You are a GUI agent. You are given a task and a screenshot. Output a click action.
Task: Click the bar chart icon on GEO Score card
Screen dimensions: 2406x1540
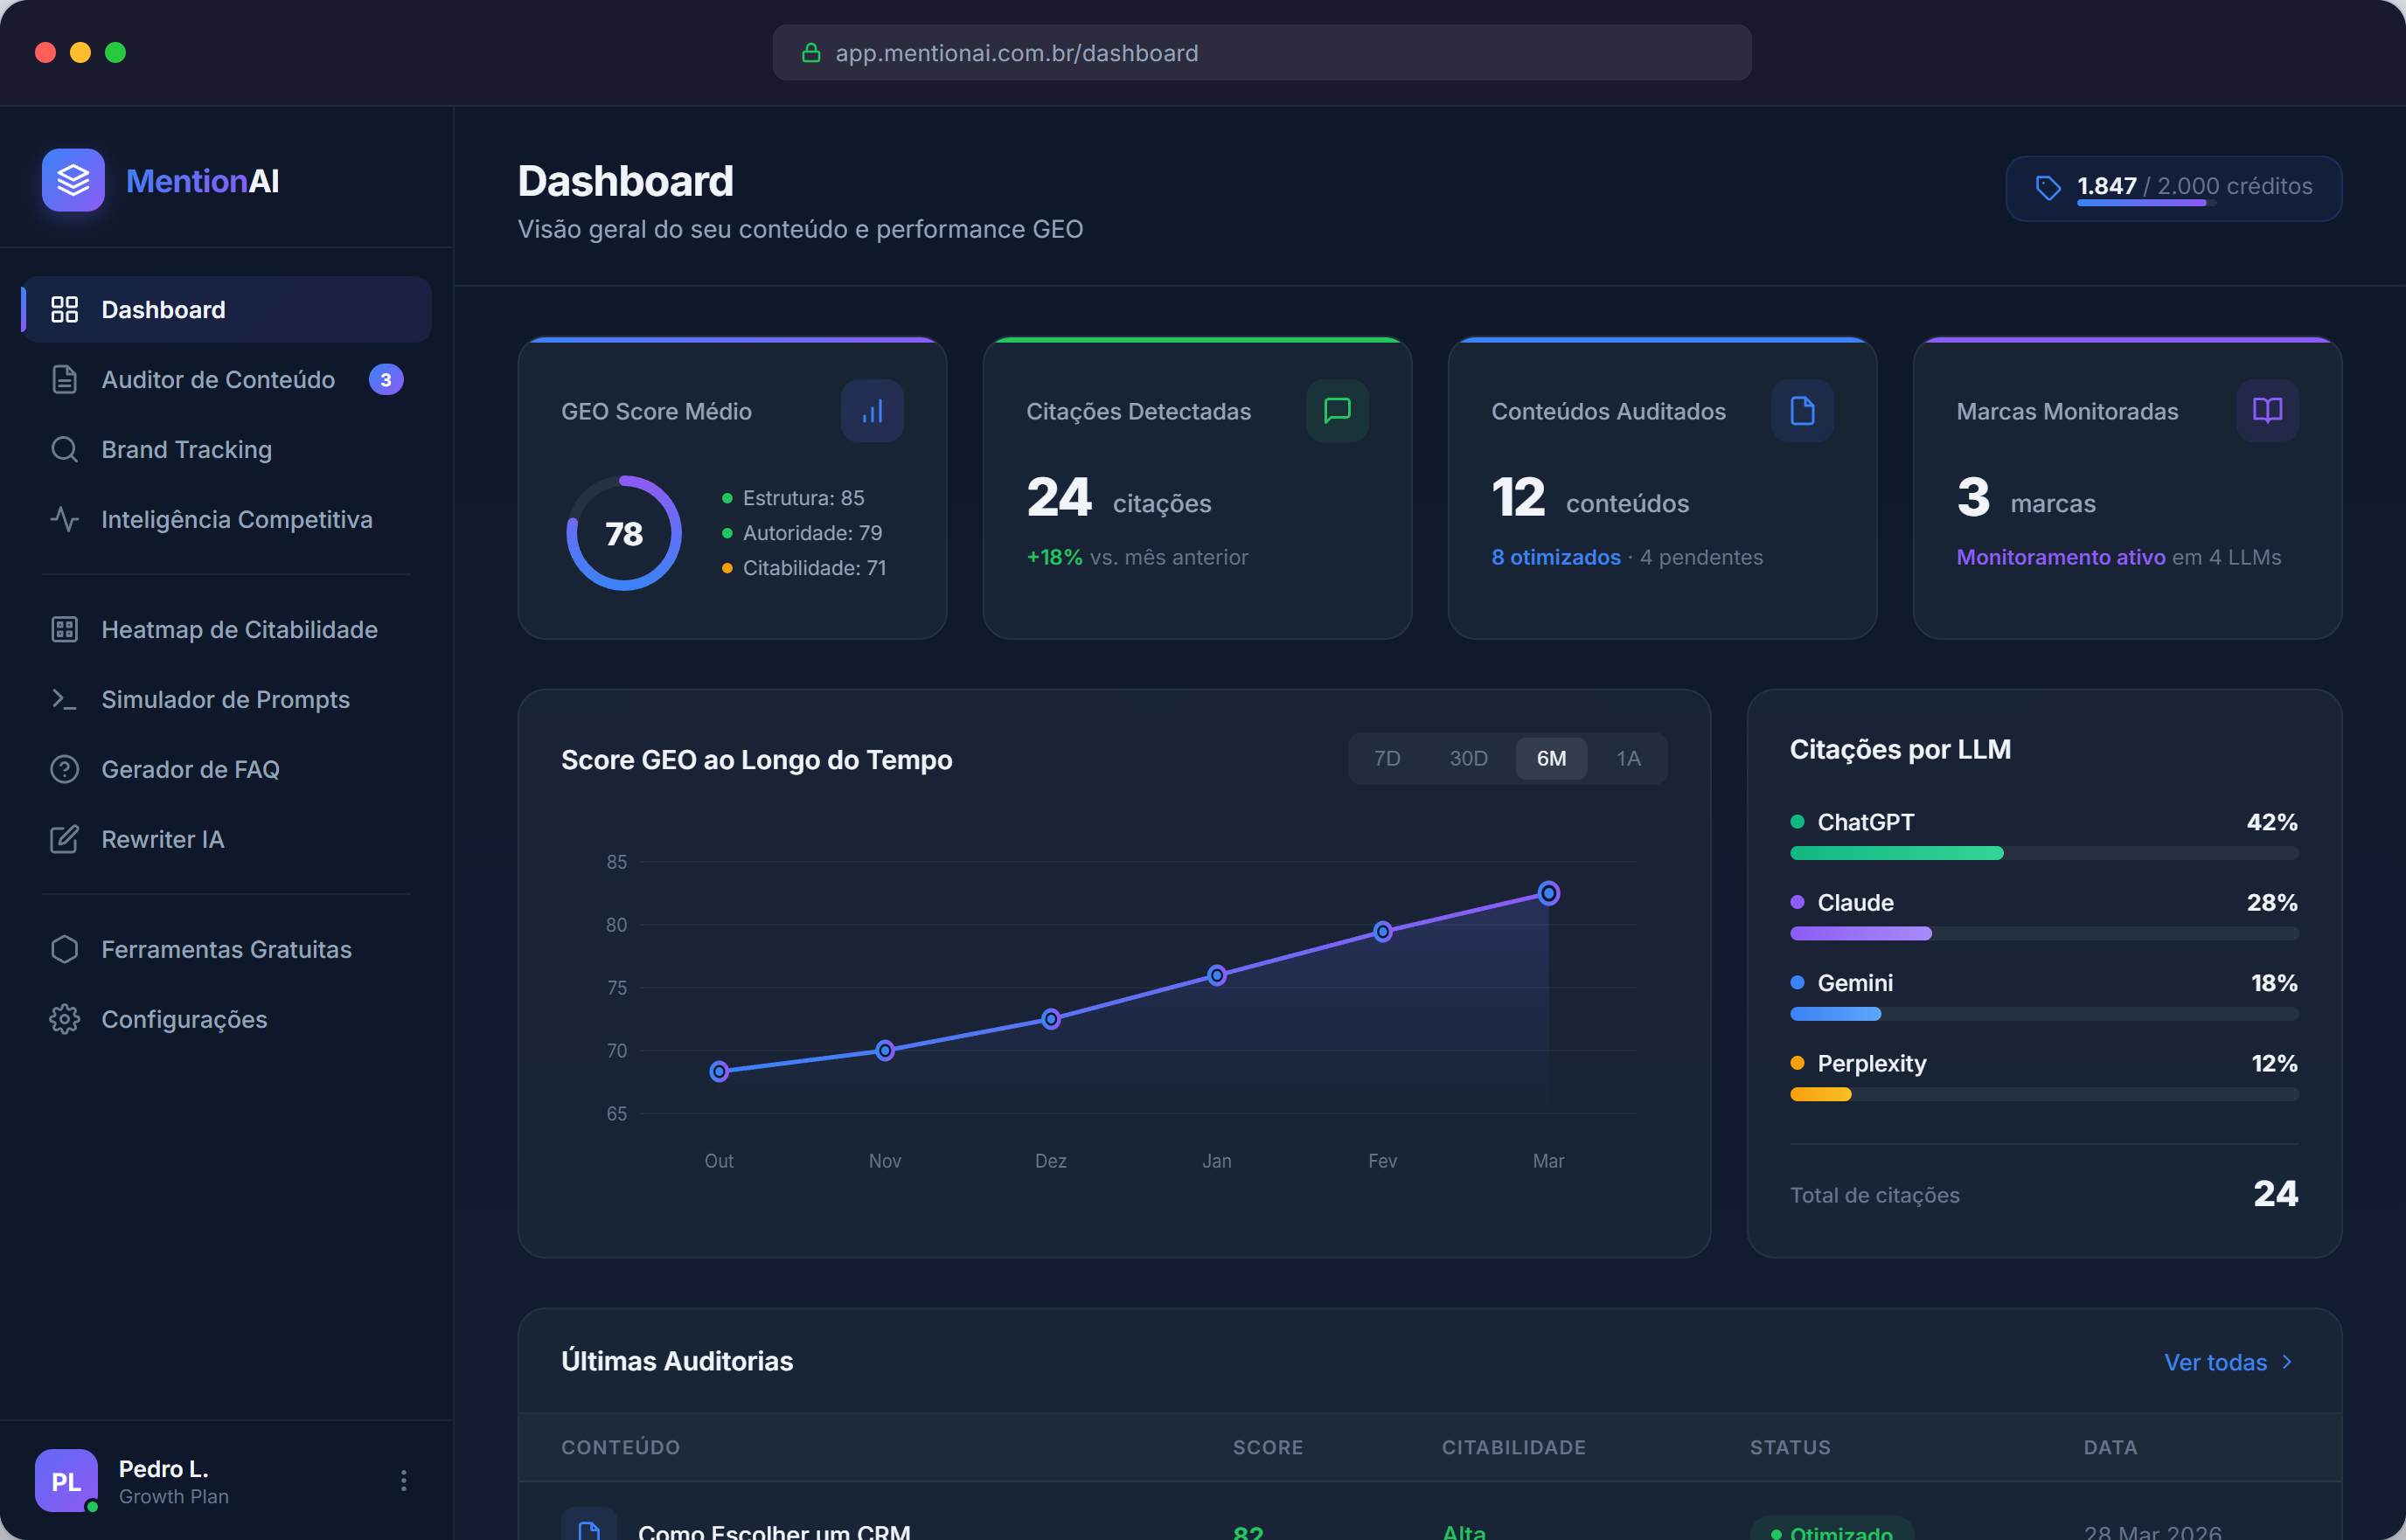point(872,410)
